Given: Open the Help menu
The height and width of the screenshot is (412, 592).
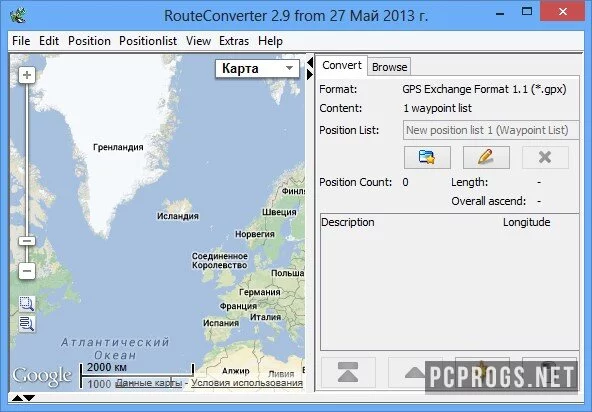Looking at the screenshot, I should 270,41.
